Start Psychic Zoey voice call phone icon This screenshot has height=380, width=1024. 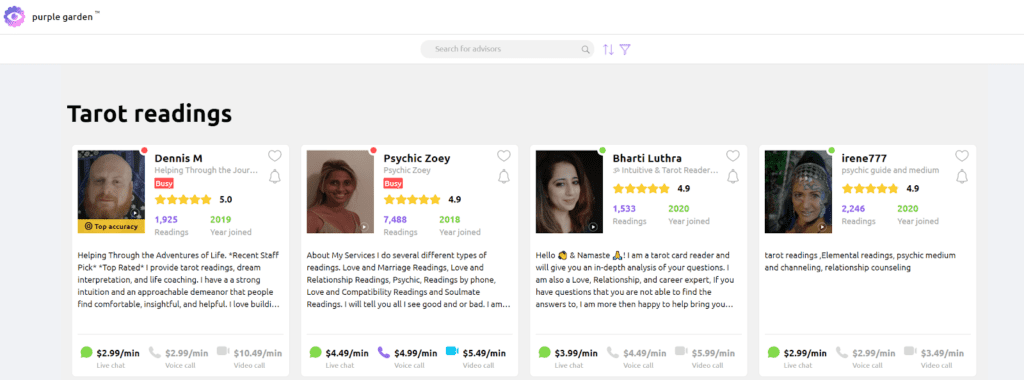click(383, 353)
